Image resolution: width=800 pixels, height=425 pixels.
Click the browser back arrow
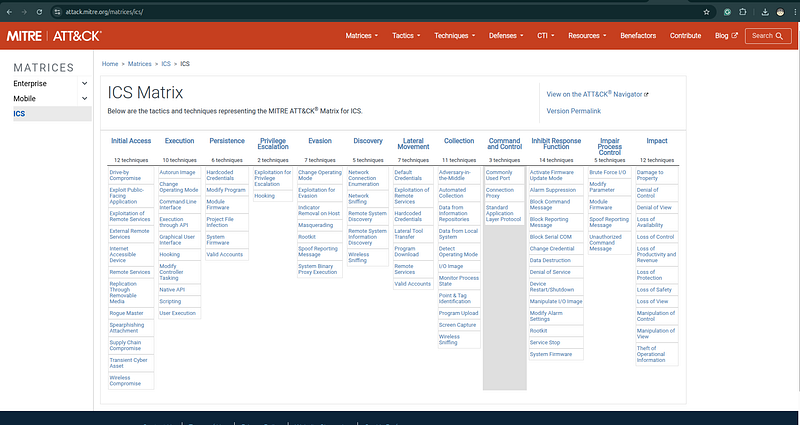pos(9,12)
